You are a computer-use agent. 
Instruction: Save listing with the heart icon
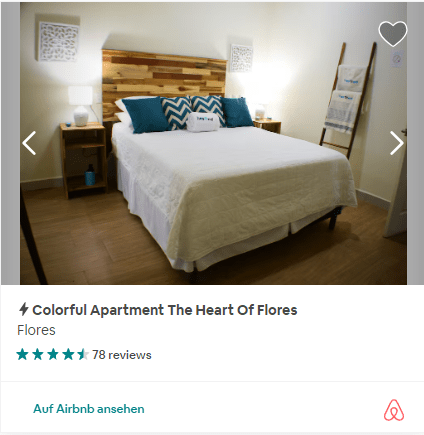(x=393, y=33)
